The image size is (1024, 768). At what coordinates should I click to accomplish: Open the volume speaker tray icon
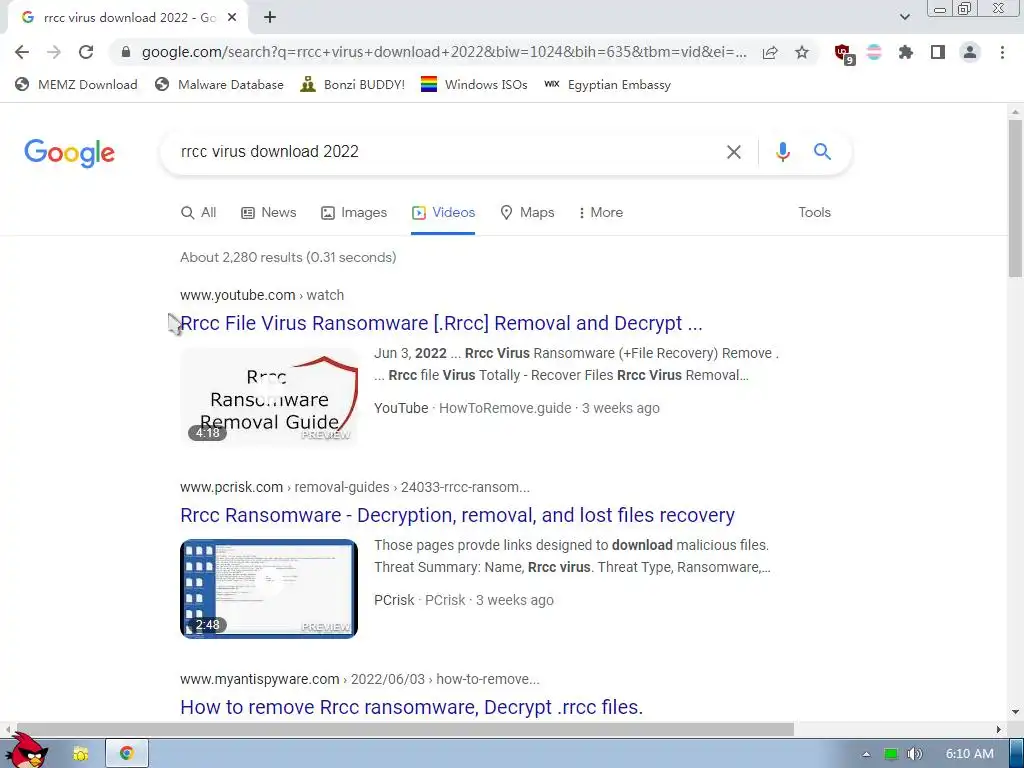tap(915, 754)
